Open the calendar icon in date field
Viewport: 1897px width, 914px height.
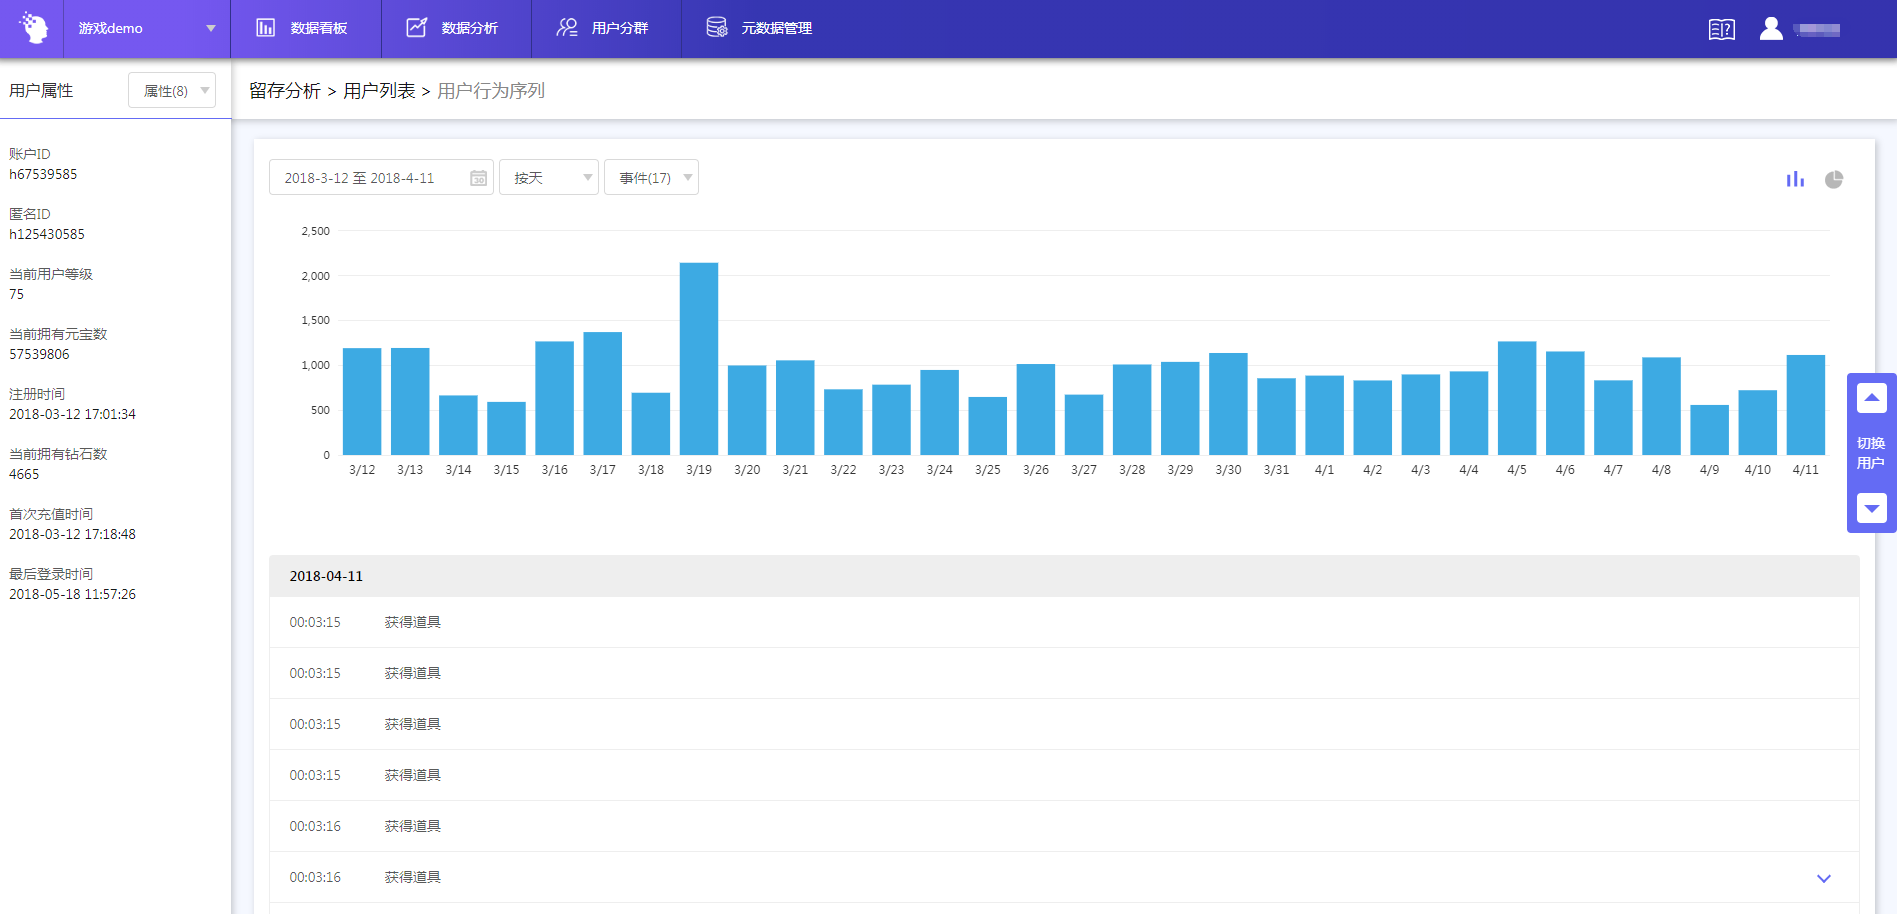pos(478,178)
